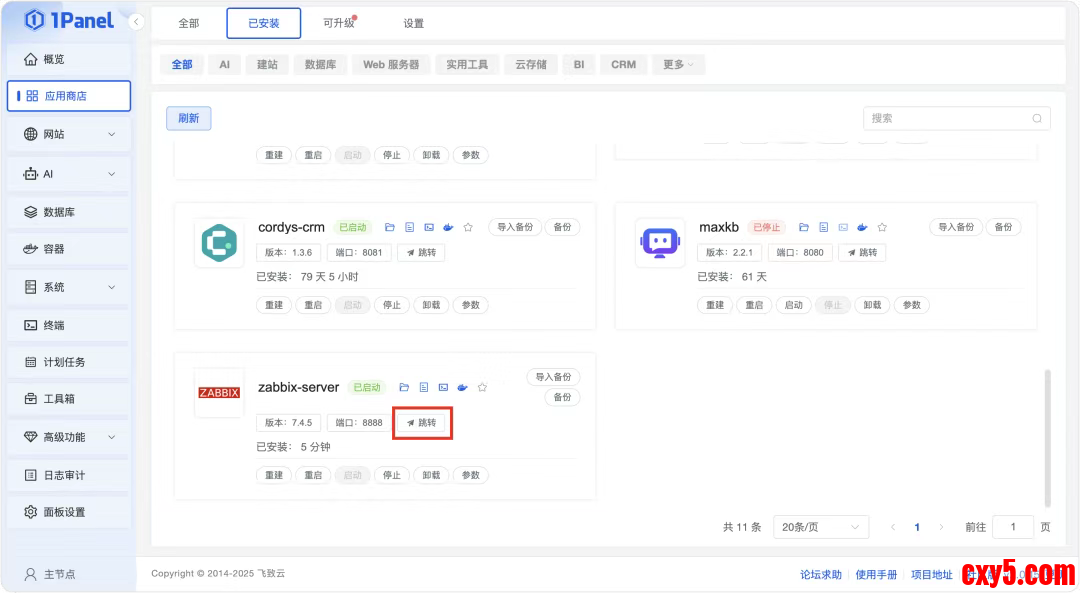
Task: Open the 20条/页 page size dropdown
Action: 821,527
